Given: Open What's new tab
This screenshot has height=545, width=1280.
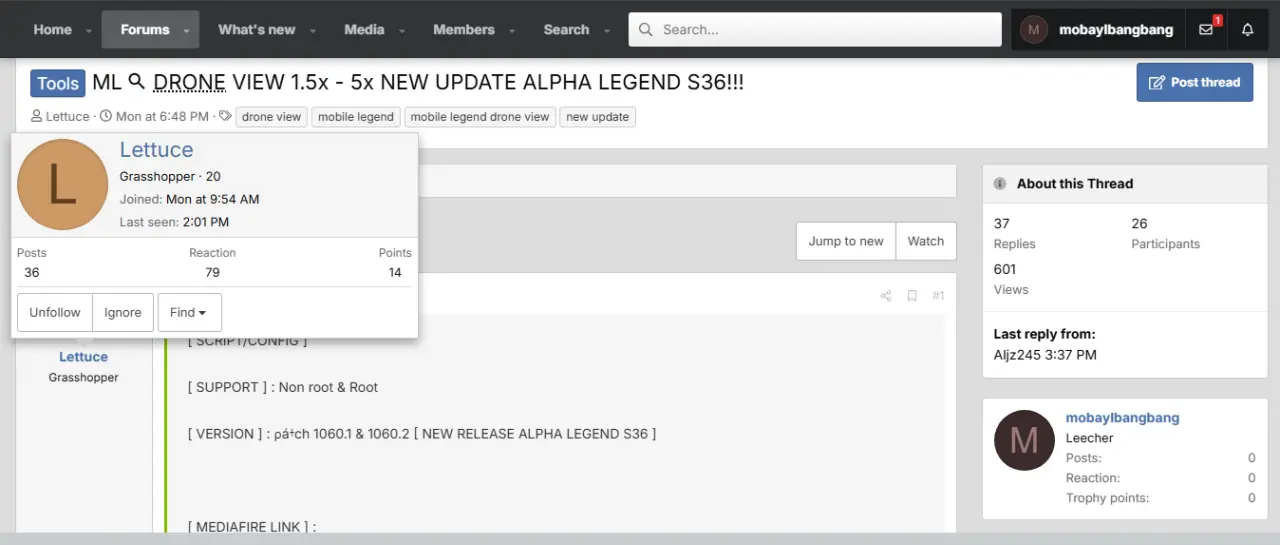Looking at the screenshot, I should pyautogui.click(x=257, y=30).
